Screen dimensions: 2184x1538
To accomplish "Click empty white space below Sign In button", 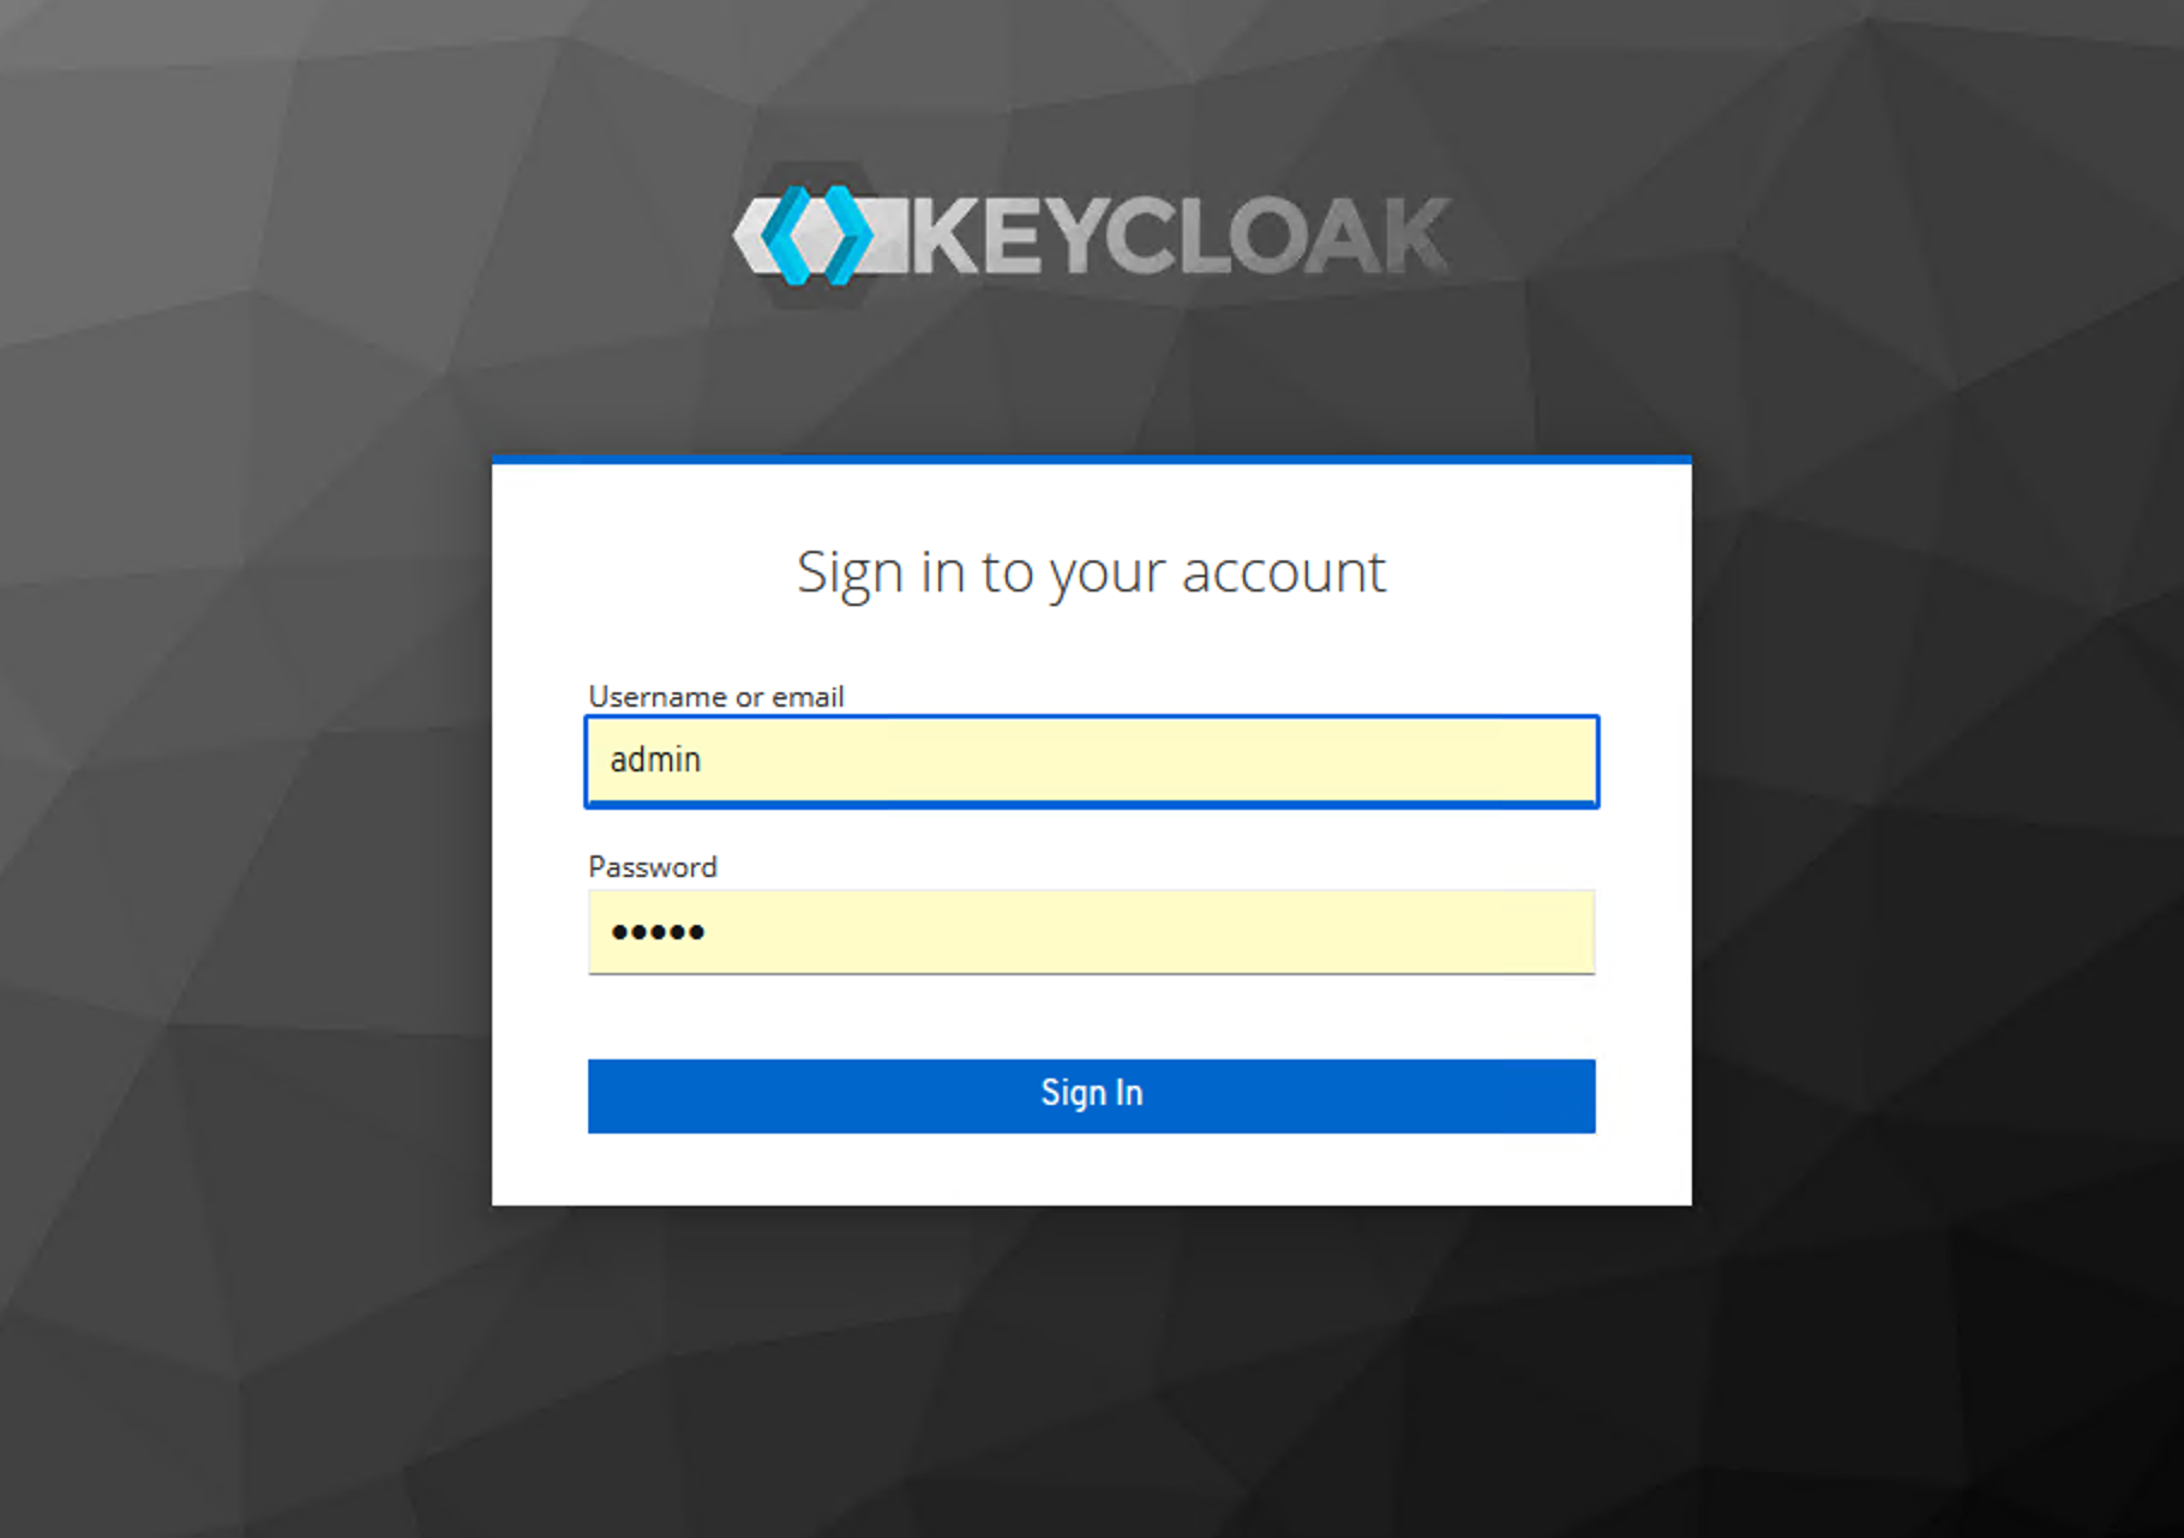I will click(1091, 1168).
